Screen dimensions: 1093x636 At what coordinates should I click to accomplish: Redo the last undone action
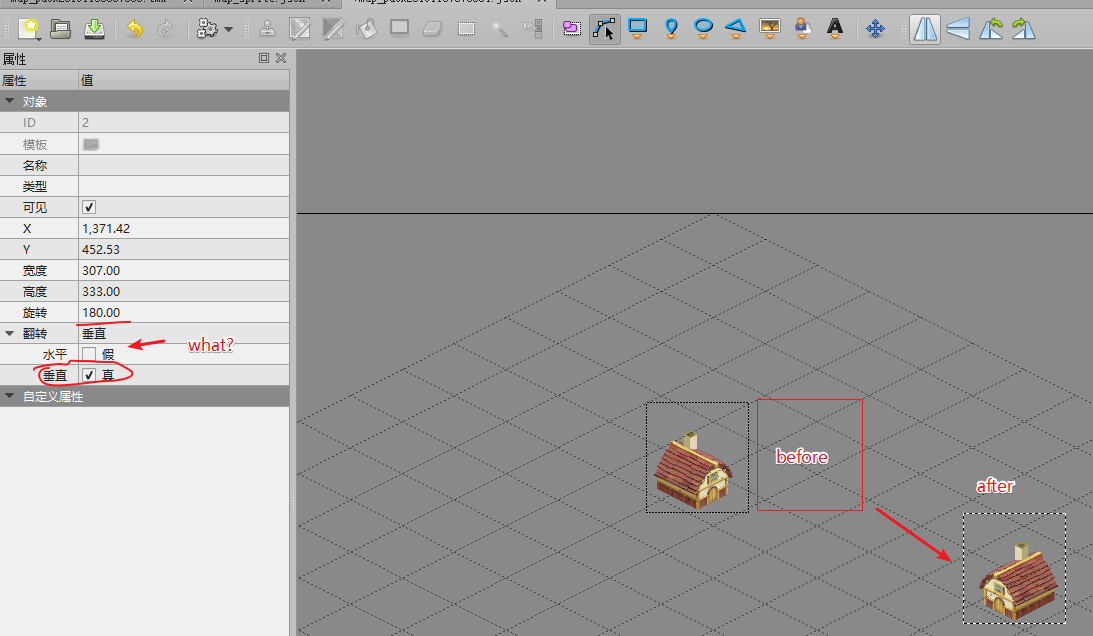click(x=165, y=29)
